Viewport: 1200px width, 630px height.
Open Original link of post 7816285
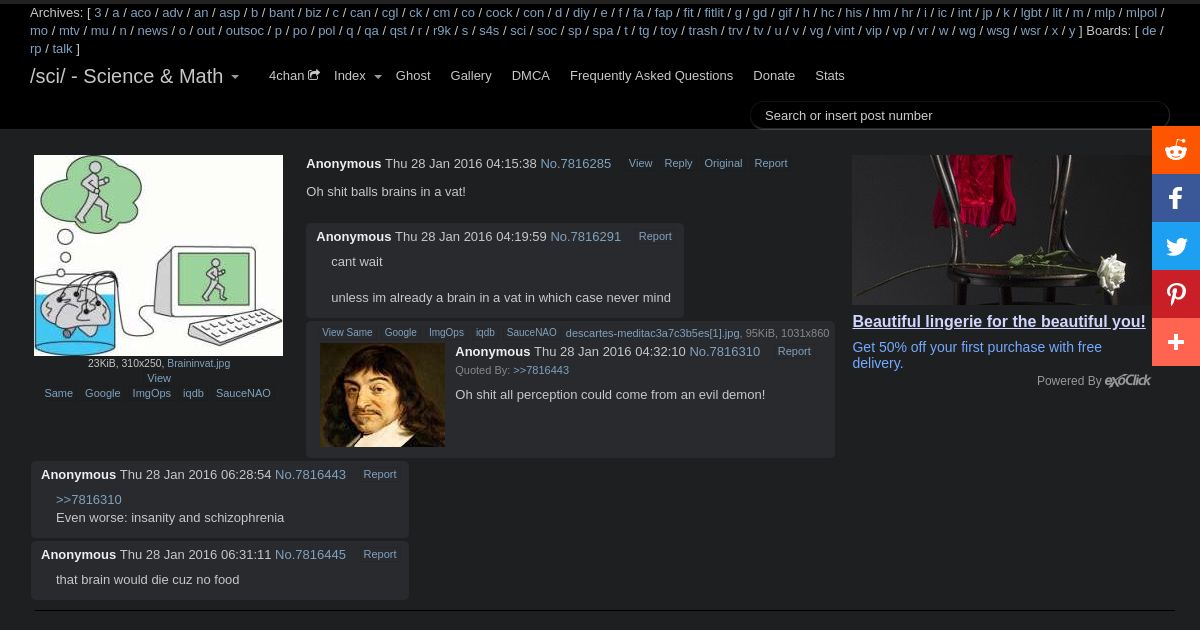click(723, 163)
